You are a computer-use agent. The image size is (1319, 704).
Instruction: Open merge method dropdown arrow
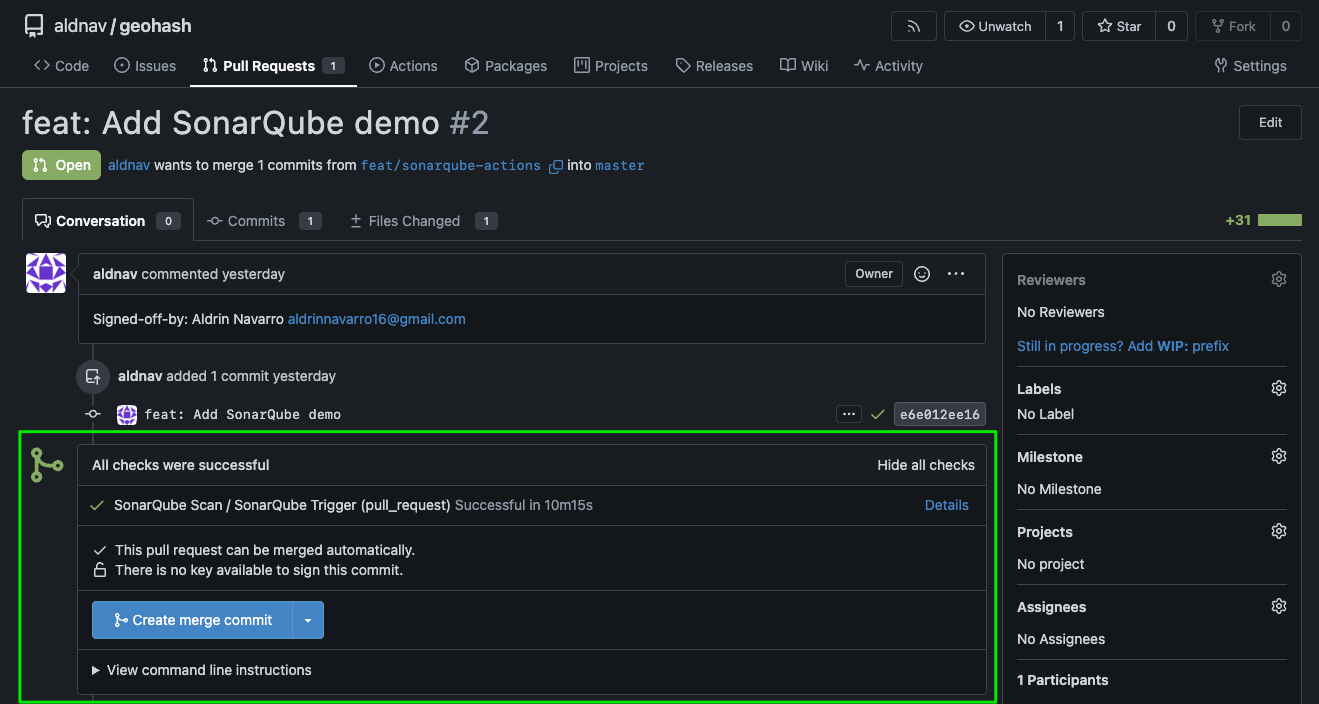click(x=308, y=620)
